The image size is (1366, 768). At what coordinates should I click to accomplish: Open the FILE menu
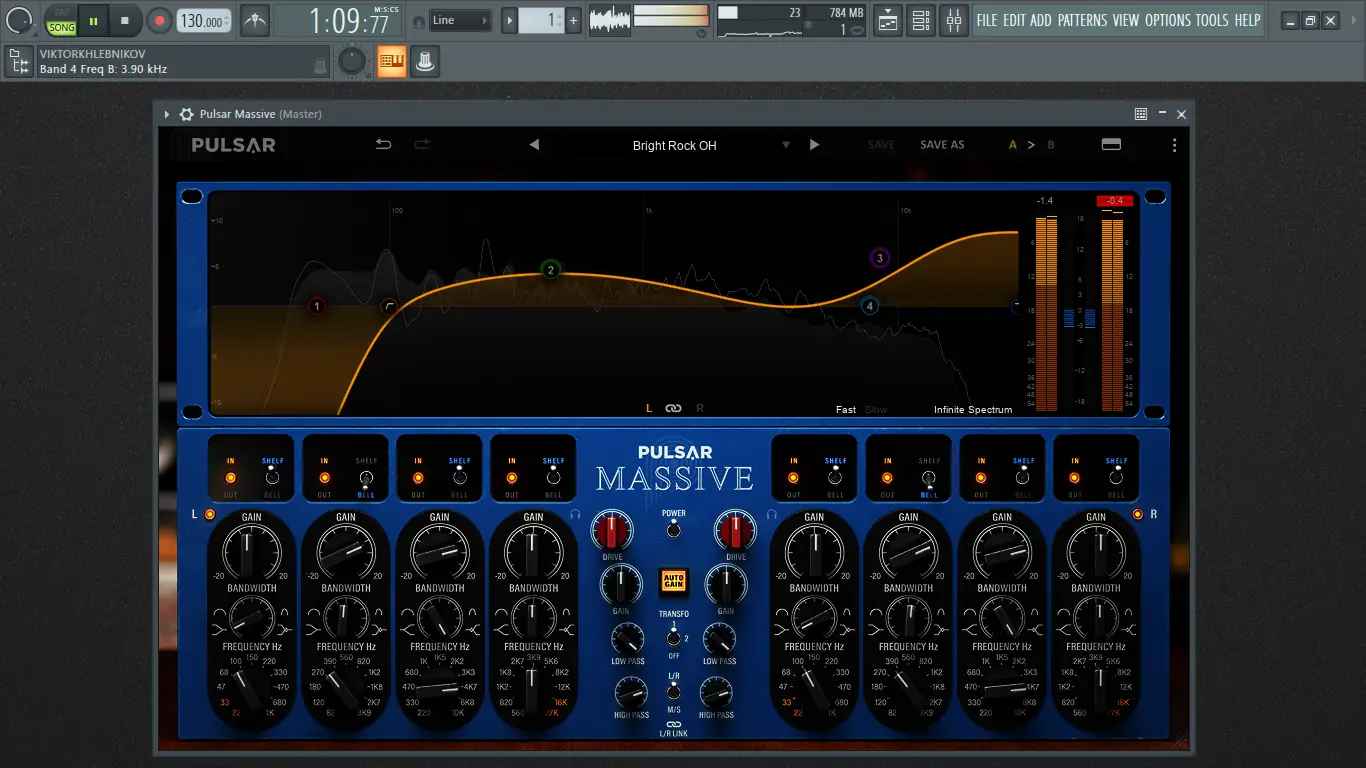[x=987, y=20]
